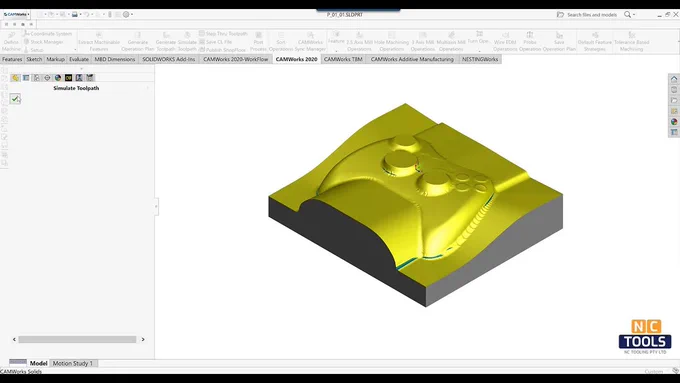Screen dimensions: 680x383
Task: Click the Options gear icon in title bar
Action: 126,14
